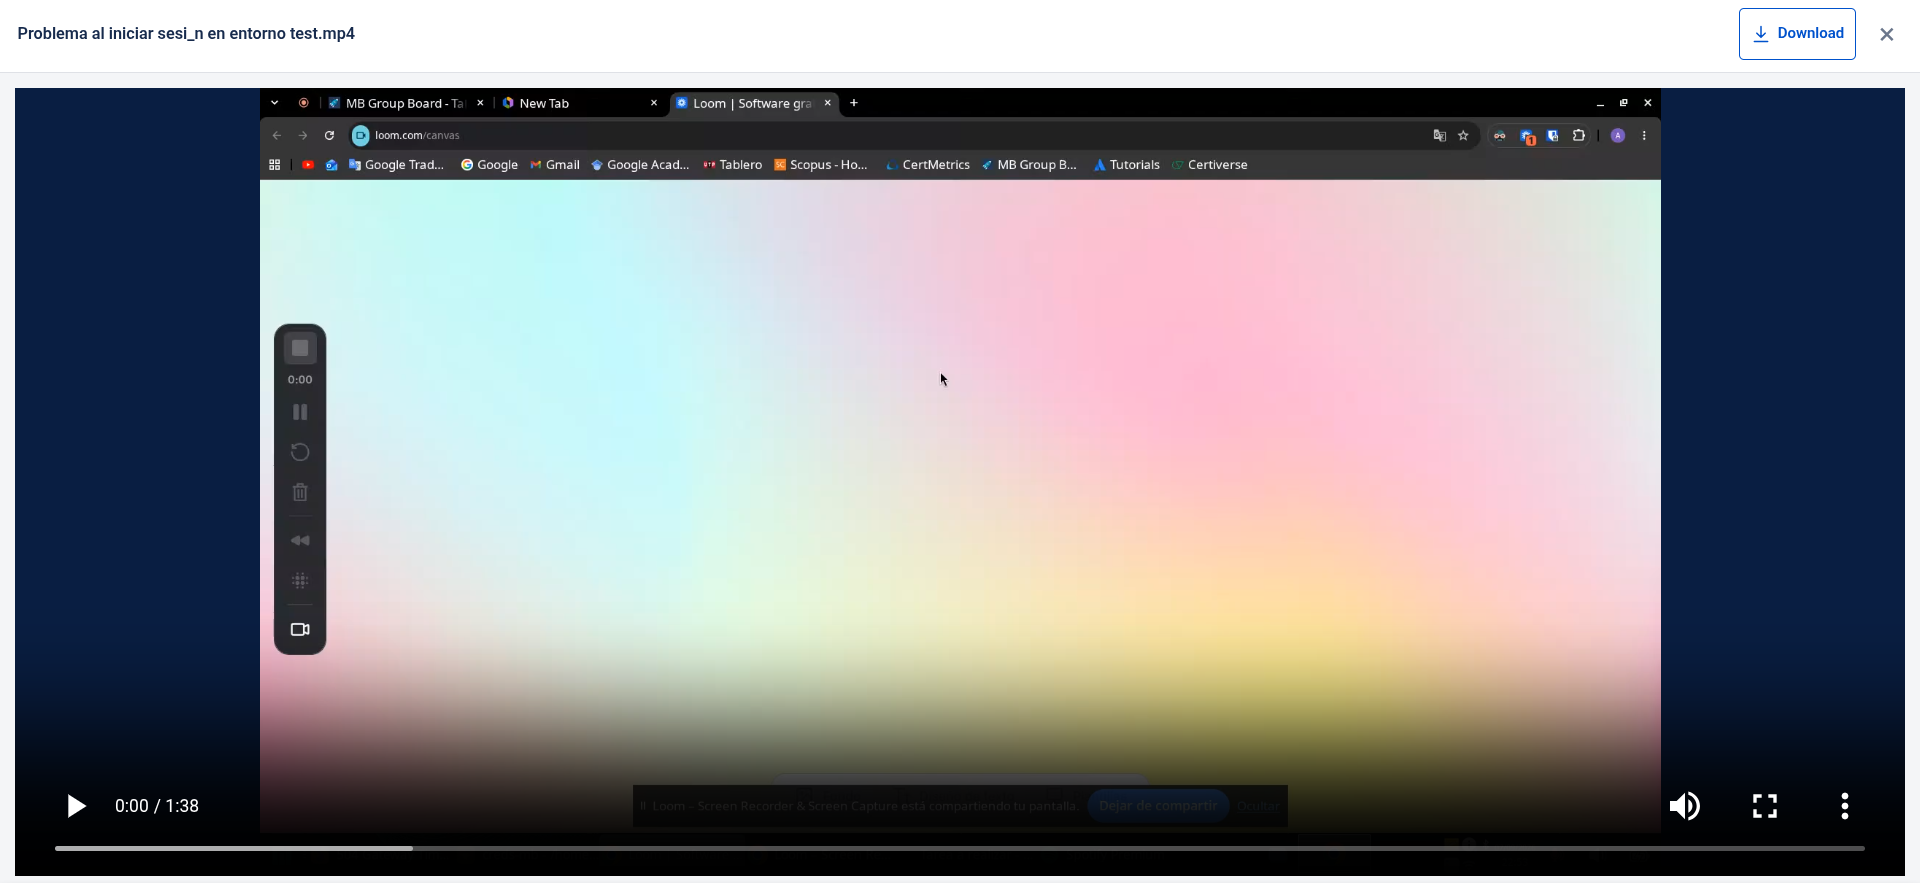Open the Google Trad... bookmark
The height and width of the screenshot is (883, 1920).
[x=396, y=165]
